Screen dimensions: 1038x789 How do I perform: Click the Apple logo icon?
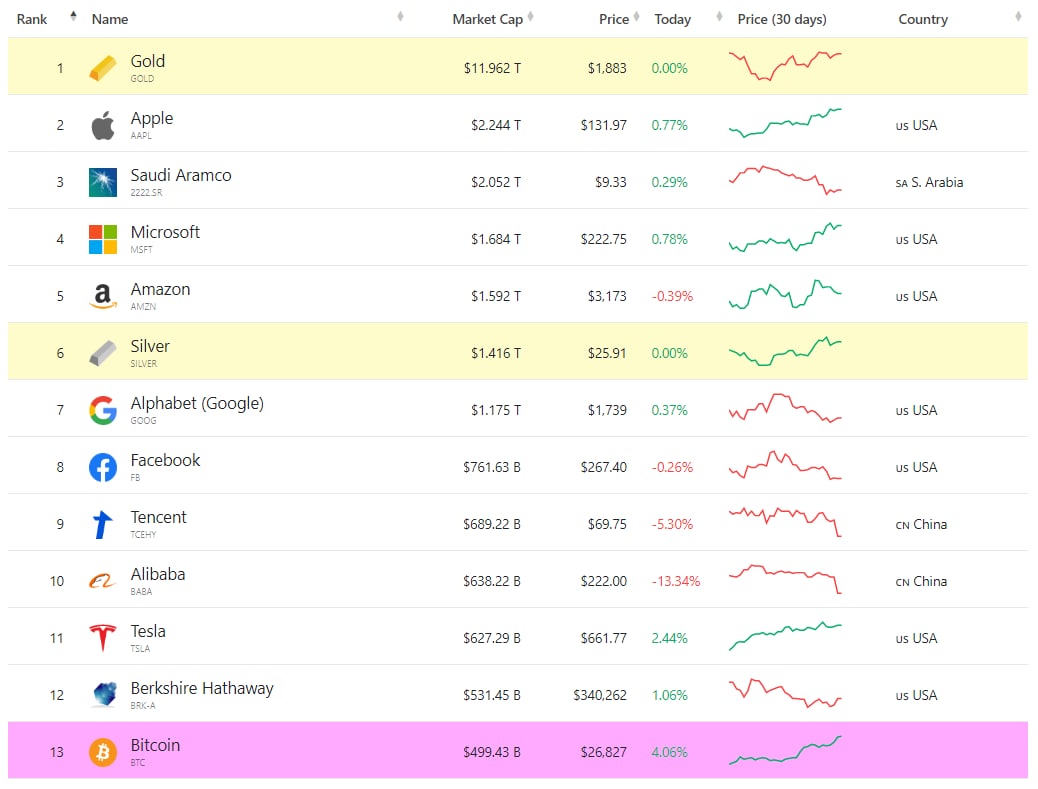click(103, 125)
